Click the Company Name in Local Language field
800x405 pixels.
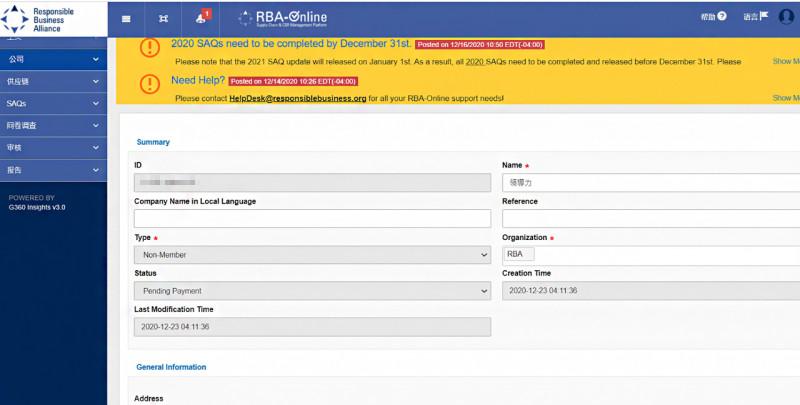(x=312, y=218)
